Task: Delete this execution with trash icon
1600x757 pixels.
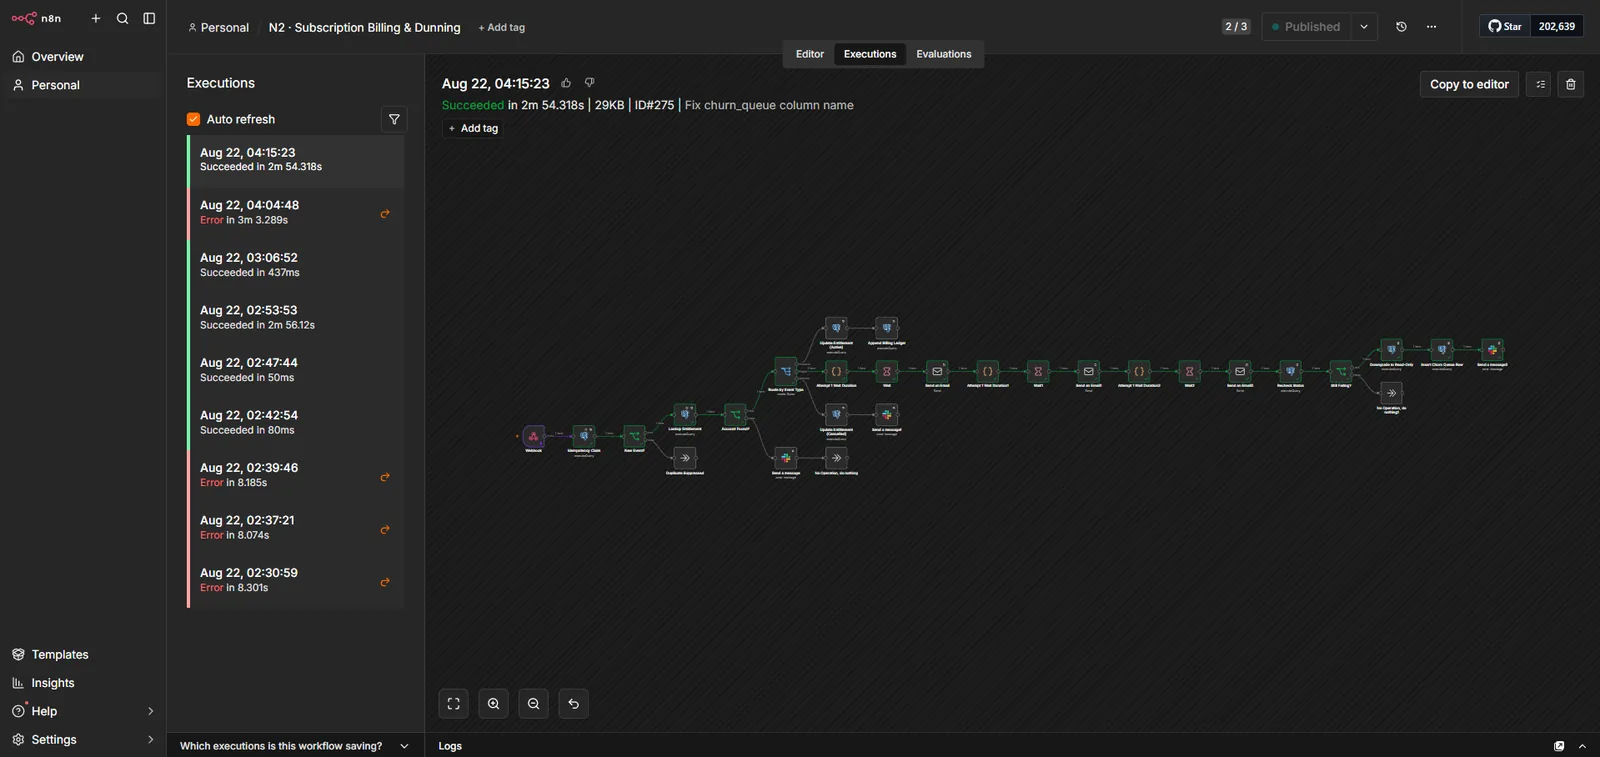Action: pyautogui.click(x=1571, y=85)
